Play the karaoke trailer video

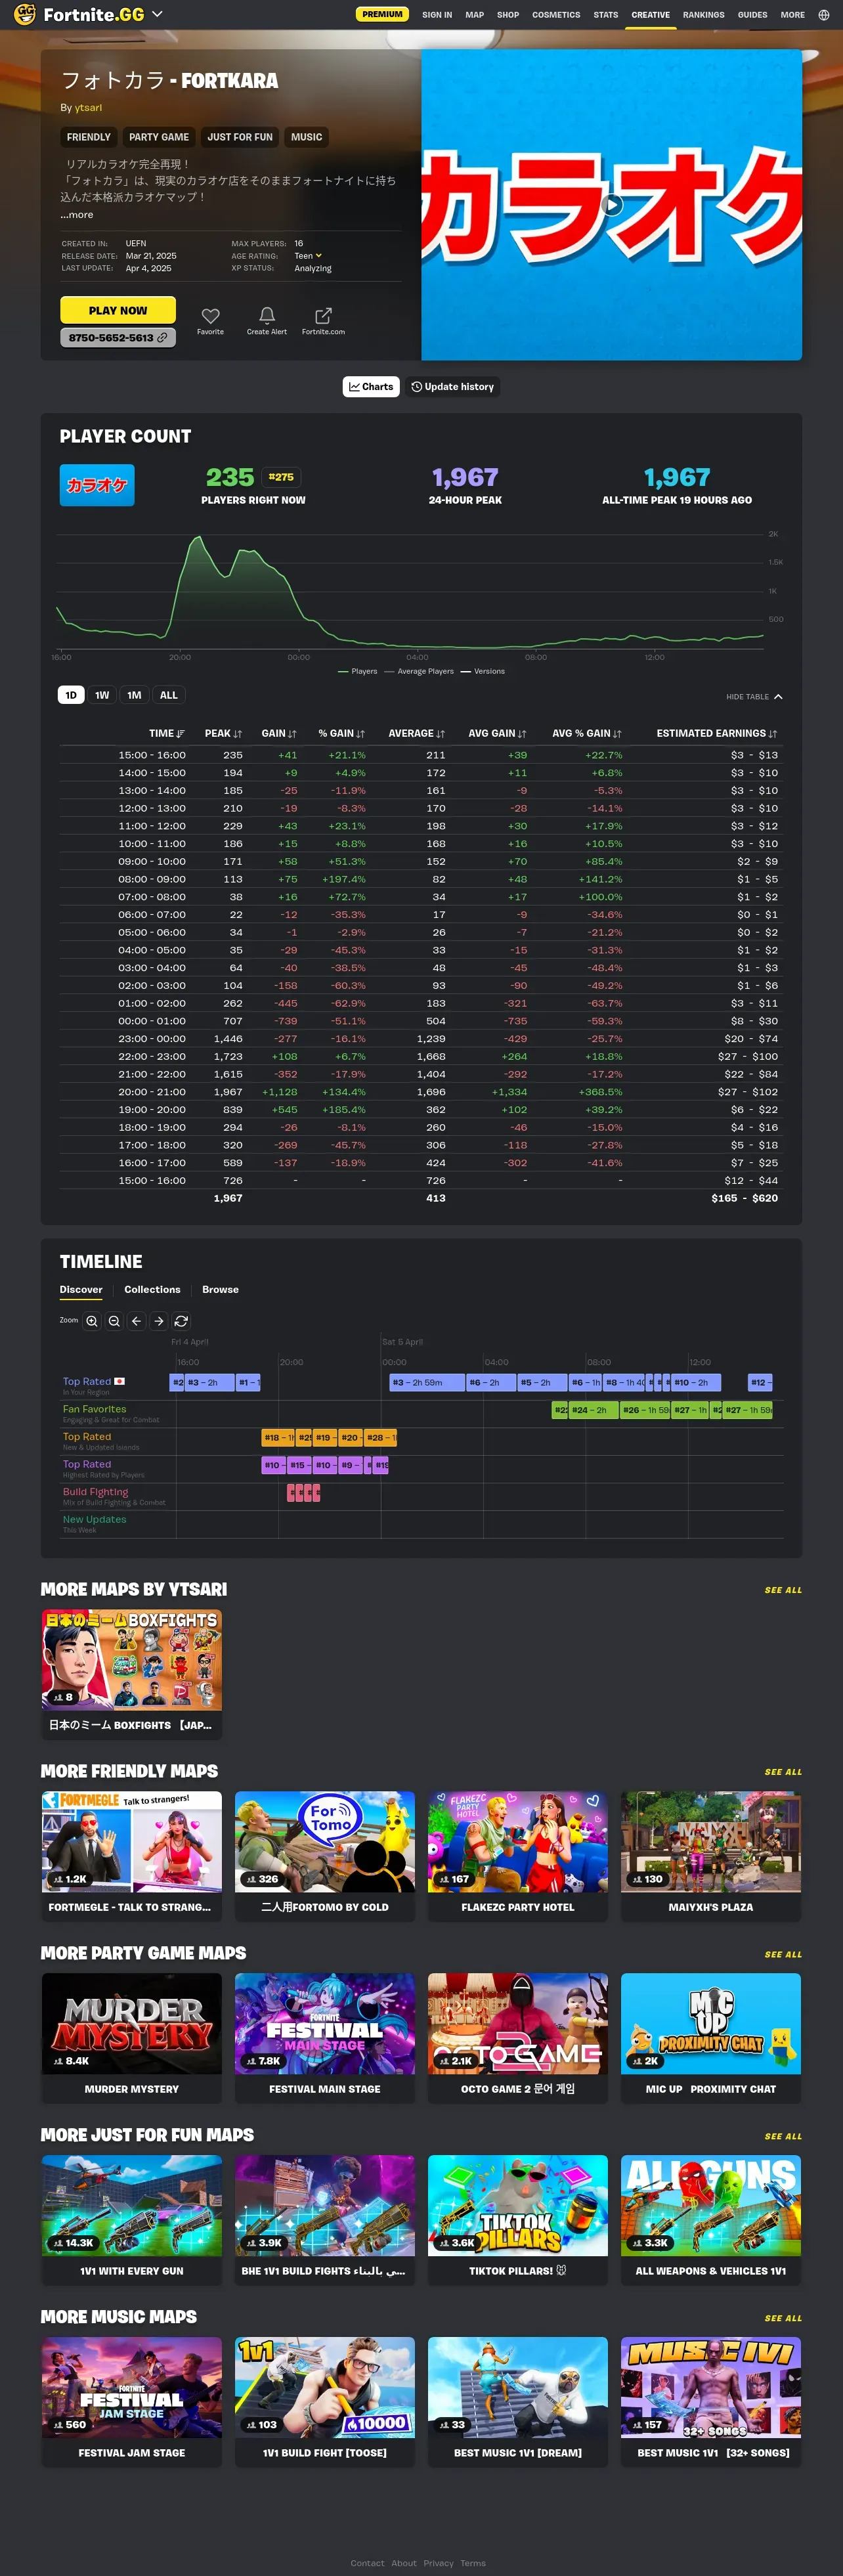[x=612, y=205]
